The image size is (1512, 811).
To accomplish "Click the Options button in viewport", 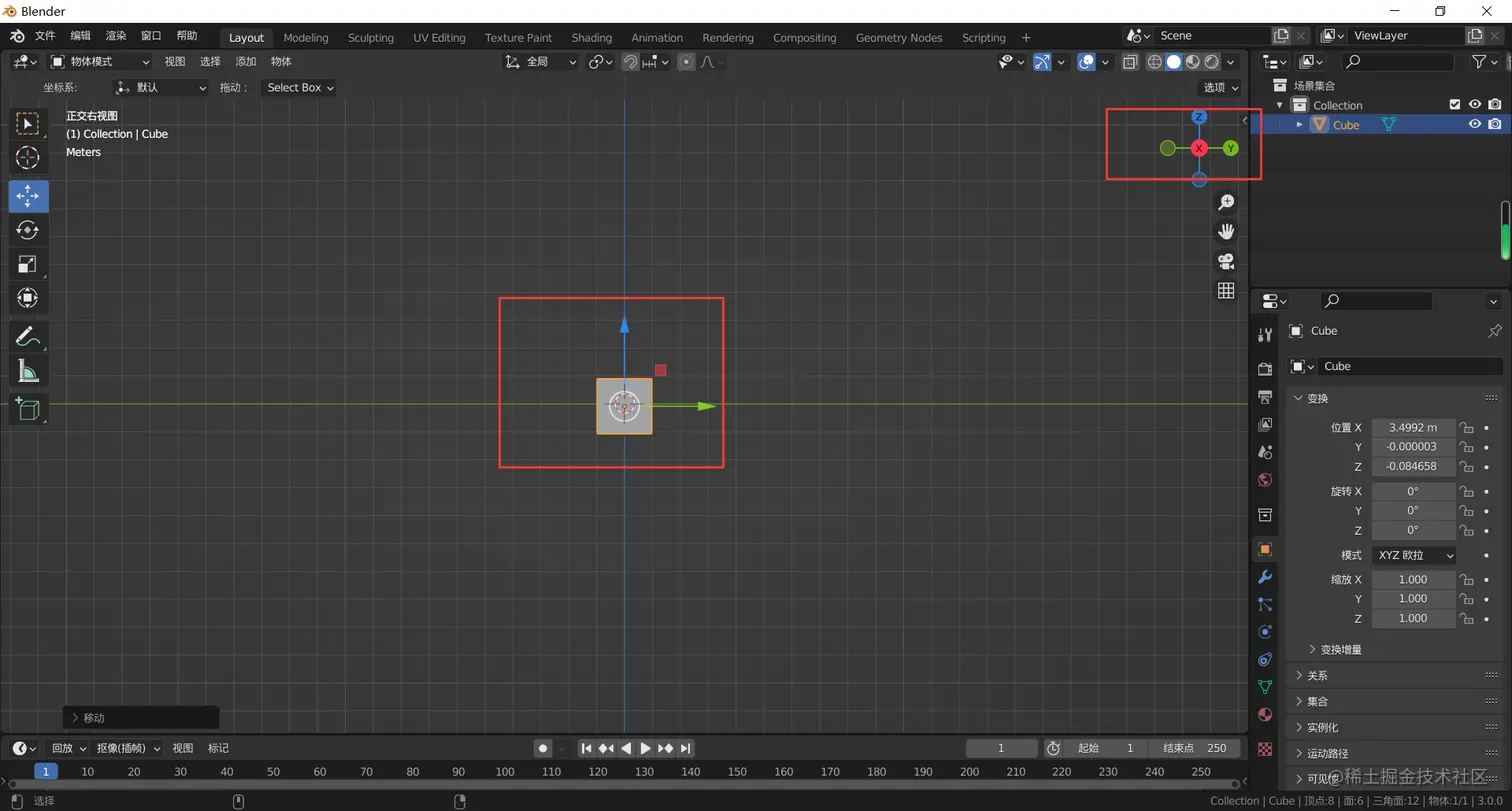I will pyautogui.click(x=1220, y=88).
